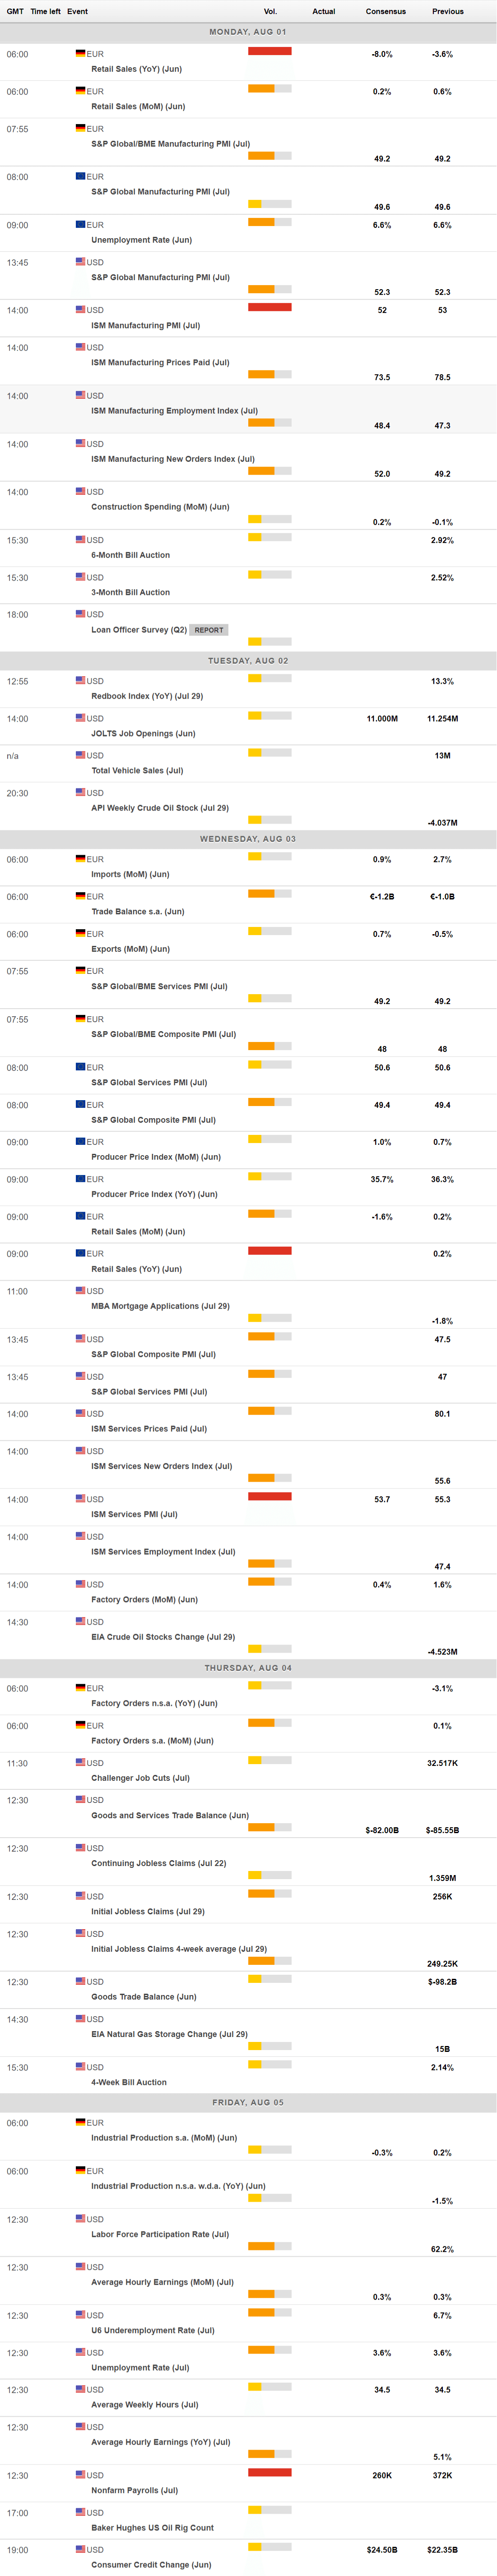Open the Construction Spending (MoM) (Jun) event
The height and width of the screenshot is (2576, 497).
[x=160, y=507]
